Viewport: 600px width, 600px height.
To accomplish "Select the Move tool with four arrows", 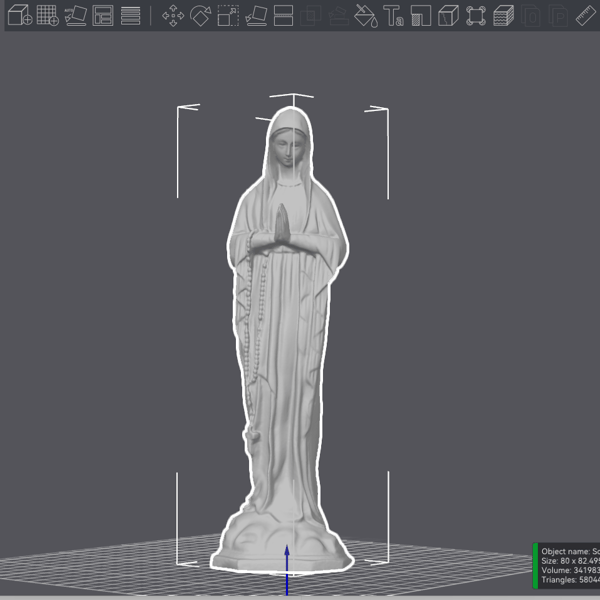I will click(173, 16).
